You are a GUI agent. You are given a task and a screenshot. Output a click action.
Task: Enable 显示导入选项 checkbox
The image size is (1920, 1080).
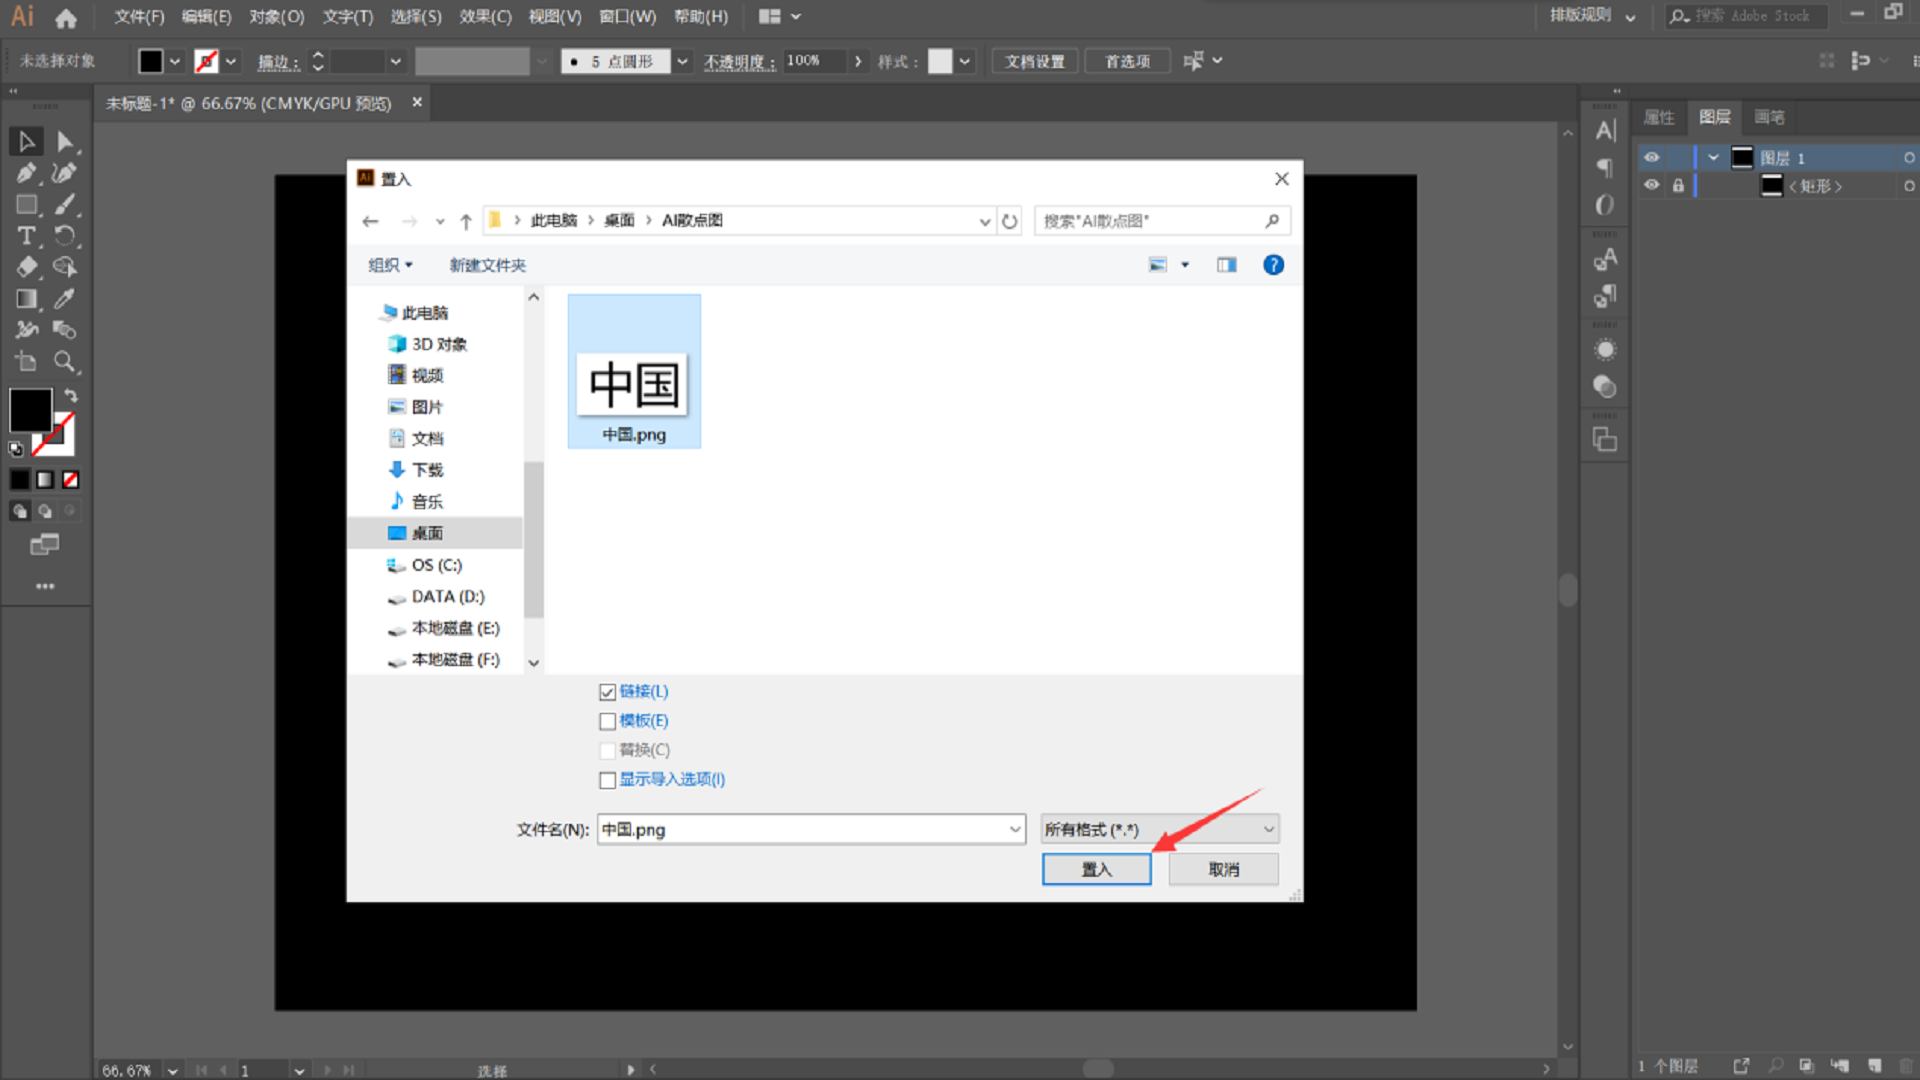(x=607, y=780)
